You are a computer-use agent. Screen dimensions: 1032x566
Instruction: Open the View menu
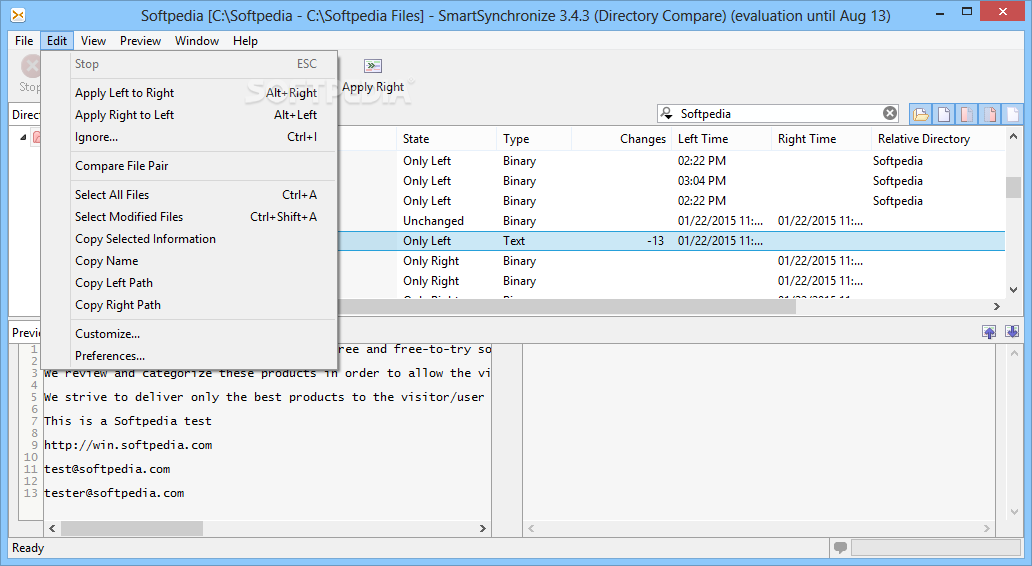93,41
